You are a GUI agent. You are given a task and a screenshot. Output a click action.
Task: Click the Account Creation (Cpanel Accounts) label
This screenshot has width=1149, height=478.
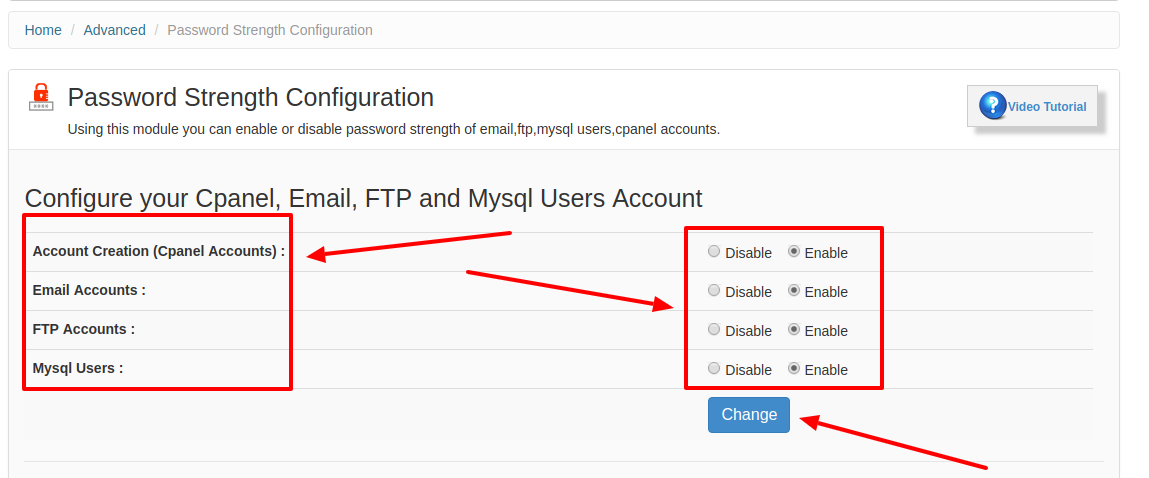(x=159, y=251)
